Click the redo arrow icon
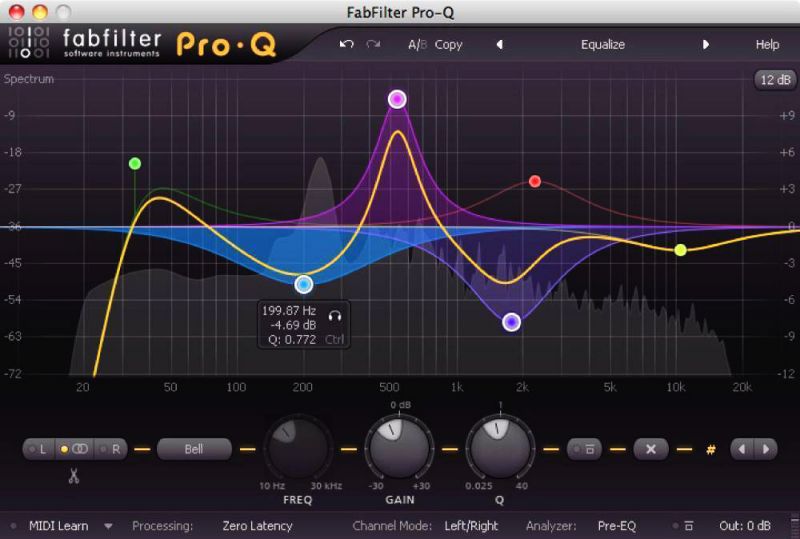The width and height of the screenshot is (800, 539). (373, 44)
